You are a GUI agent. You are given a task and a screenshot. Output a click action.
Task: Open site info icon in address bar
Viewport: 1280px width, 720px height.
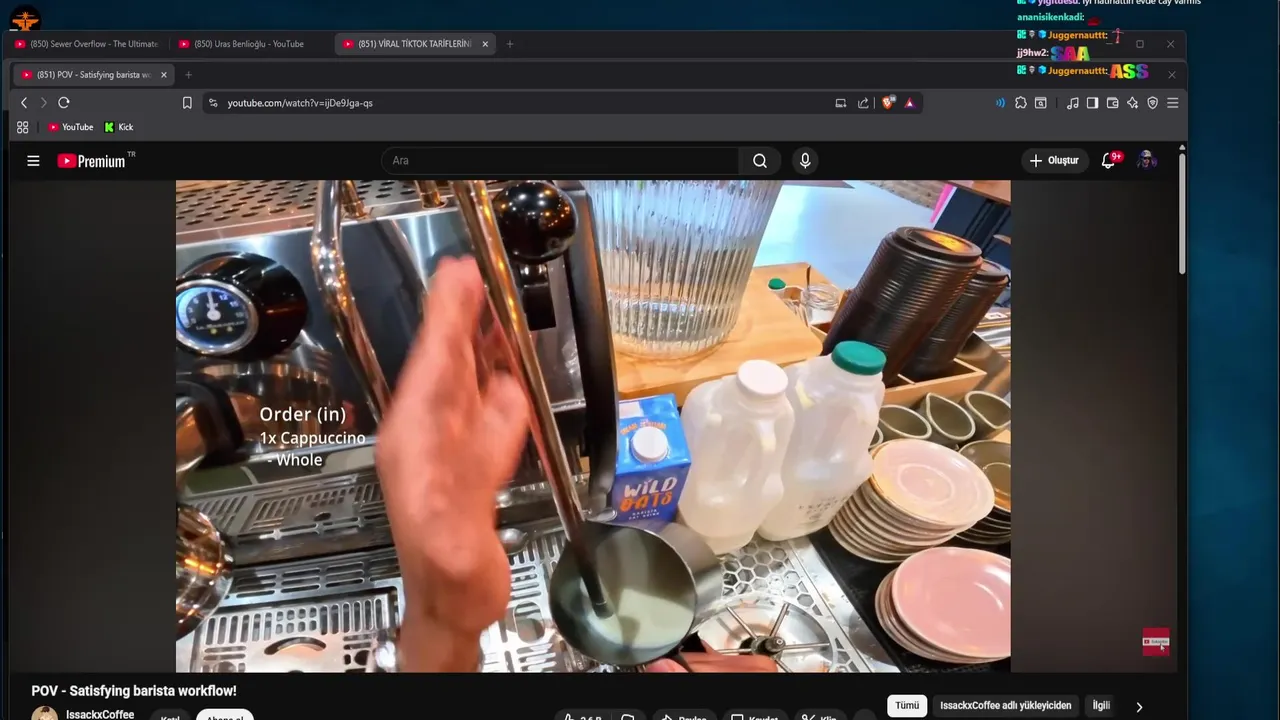click(213, 103)
